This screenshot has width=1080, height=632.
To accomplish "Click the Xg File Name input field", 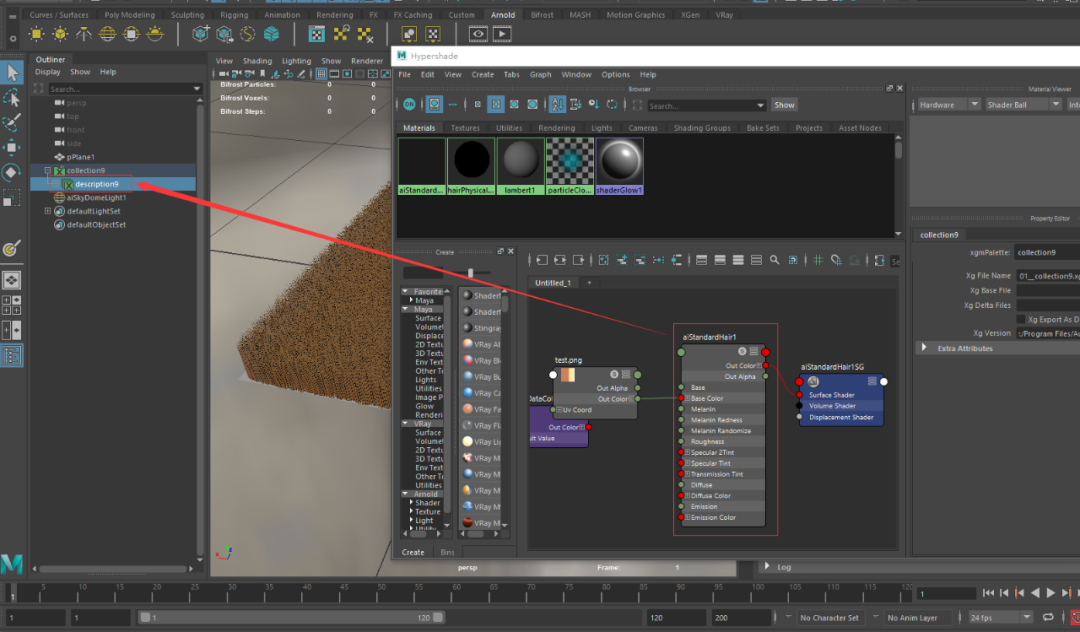I will point(1048,276).
